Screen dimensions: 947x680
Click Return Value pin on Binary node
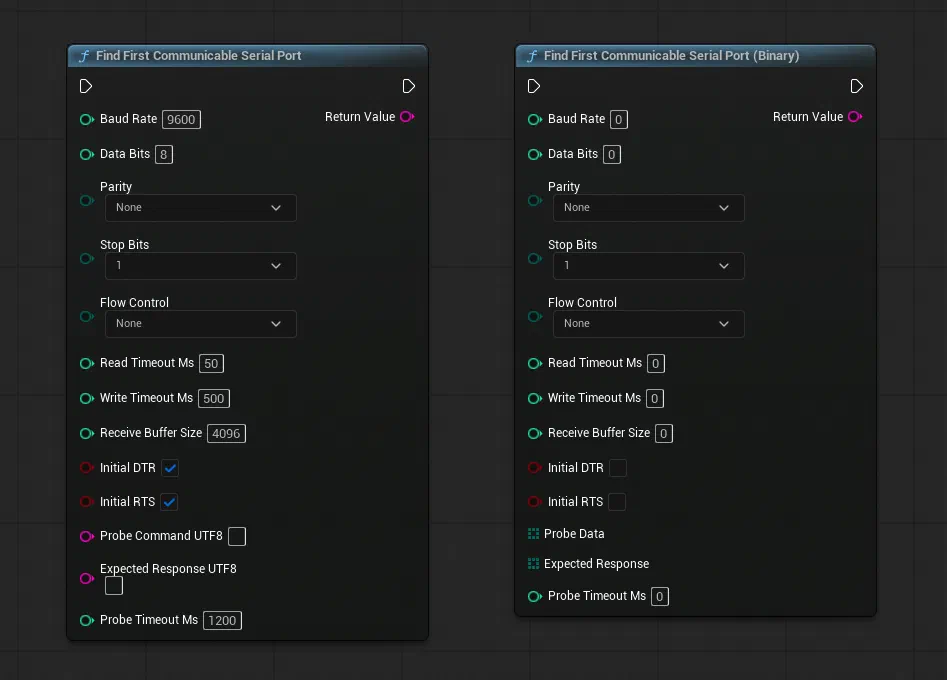click(x=855, y=117)
